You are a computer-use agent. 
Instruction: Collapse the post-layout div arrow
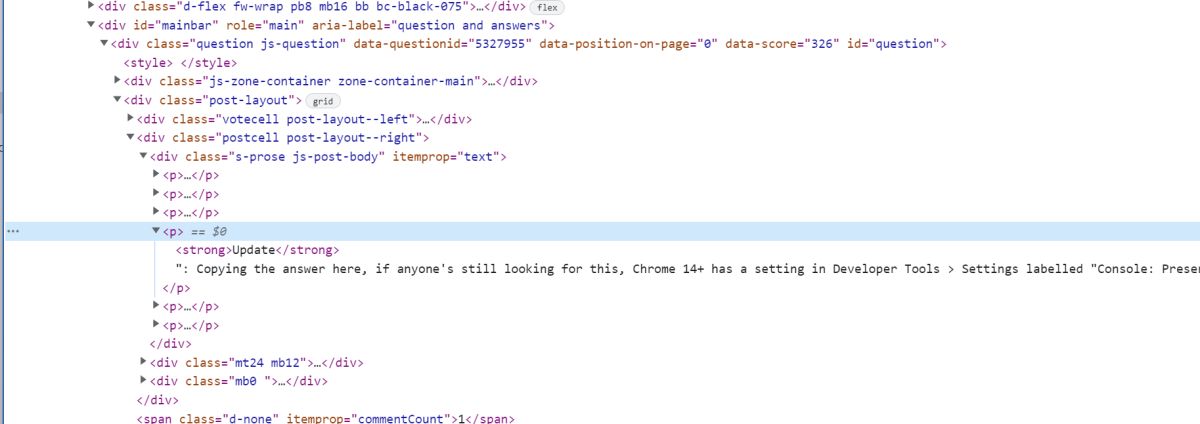coord(117,100)
